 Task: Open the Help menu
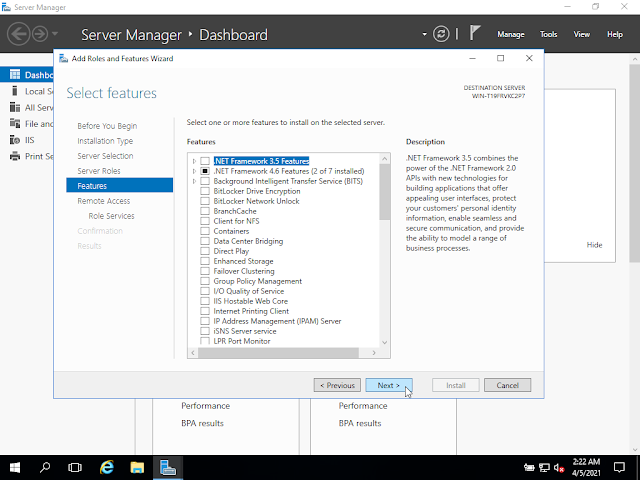click(x=615, y=34)
